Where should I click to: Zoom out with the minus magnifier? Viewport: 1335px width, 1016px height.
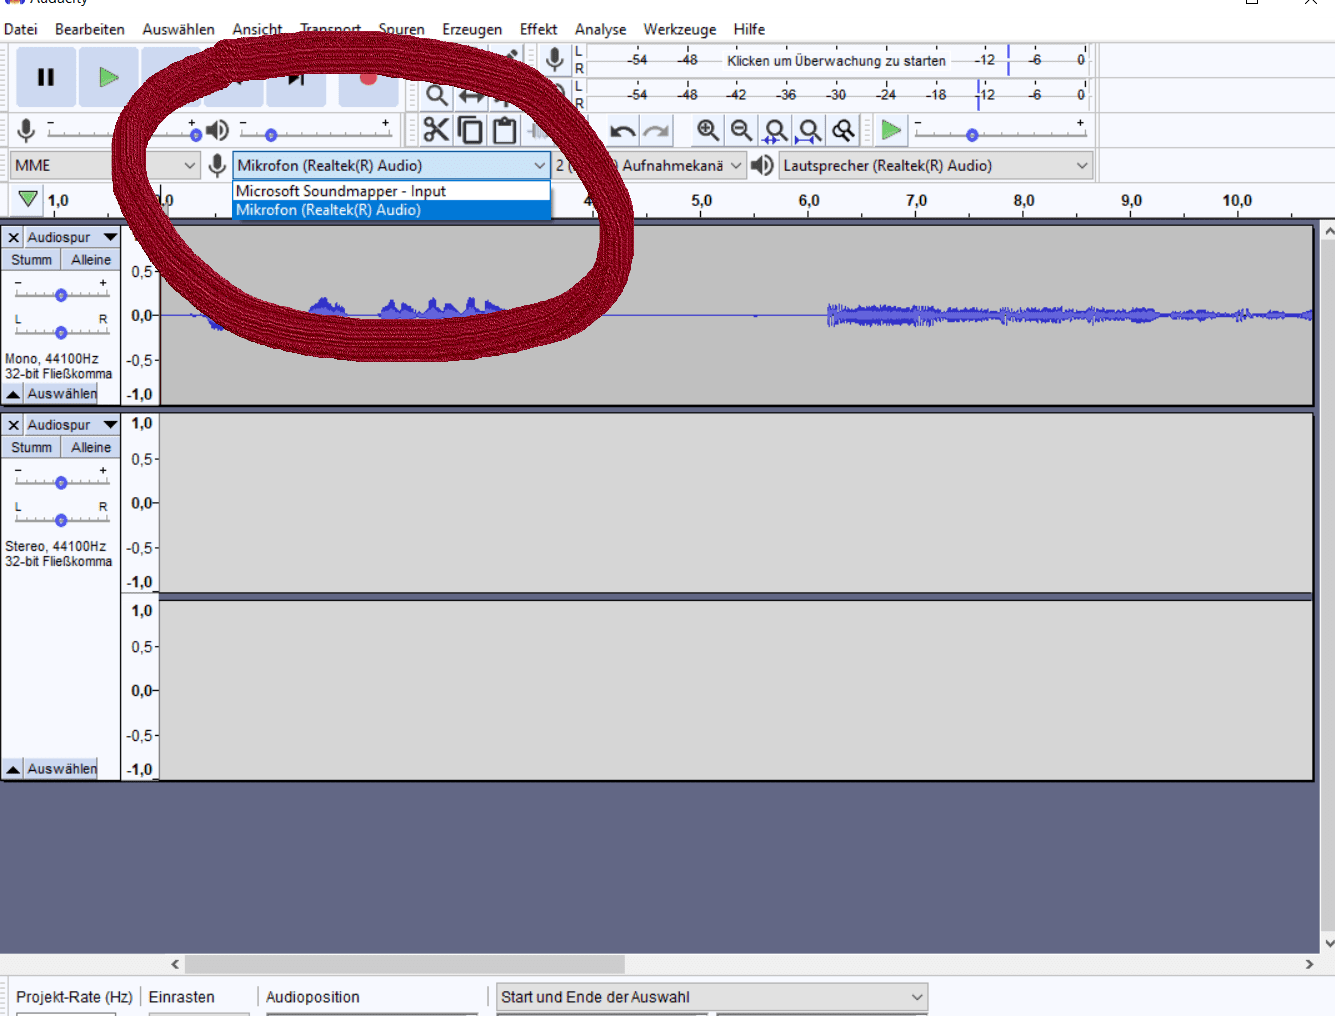tap(741, 131)
